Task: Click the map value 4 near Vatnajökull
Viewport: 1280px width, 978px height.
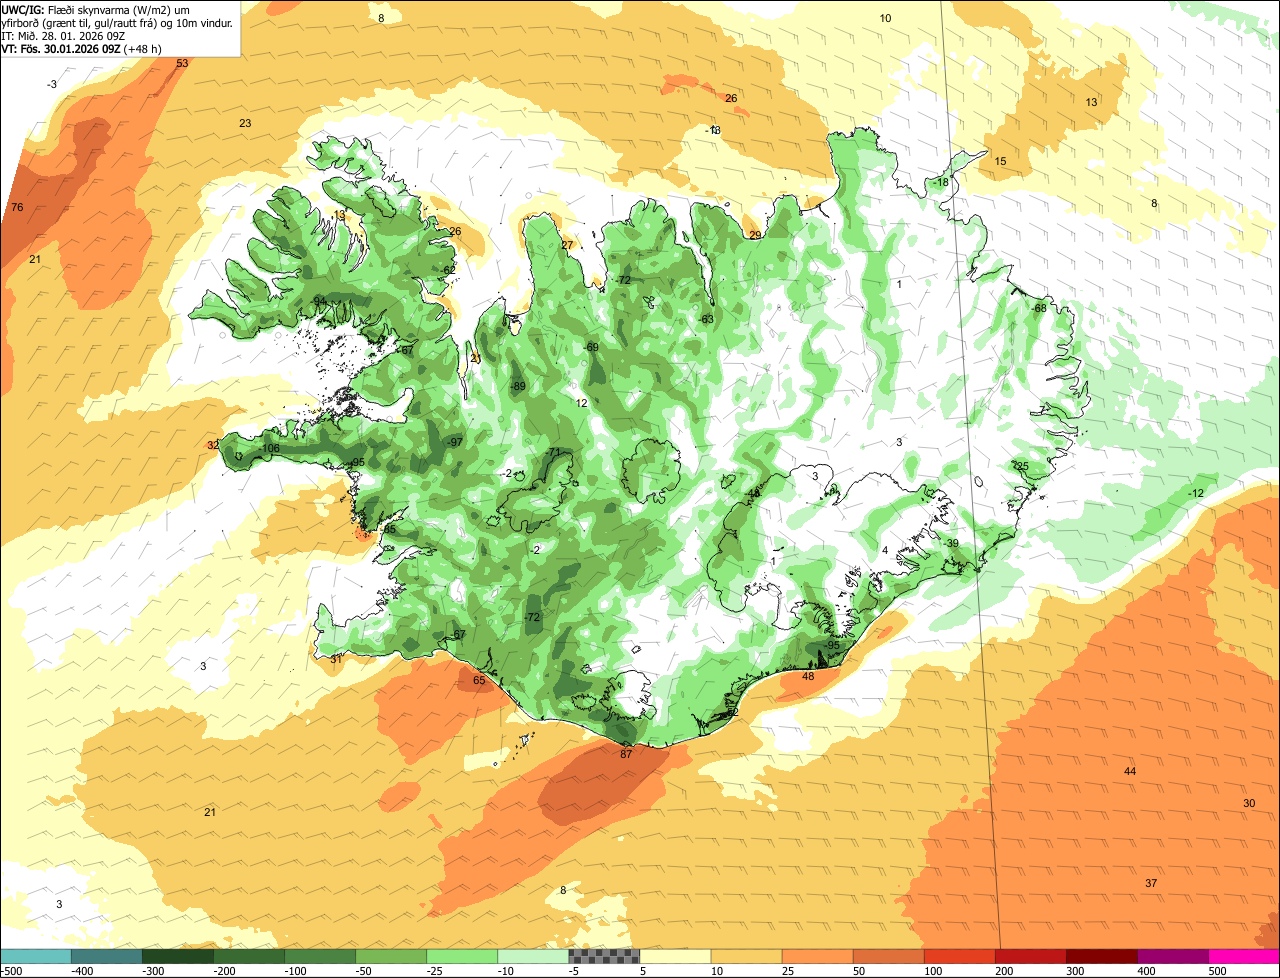Action: tap(885, 550)
